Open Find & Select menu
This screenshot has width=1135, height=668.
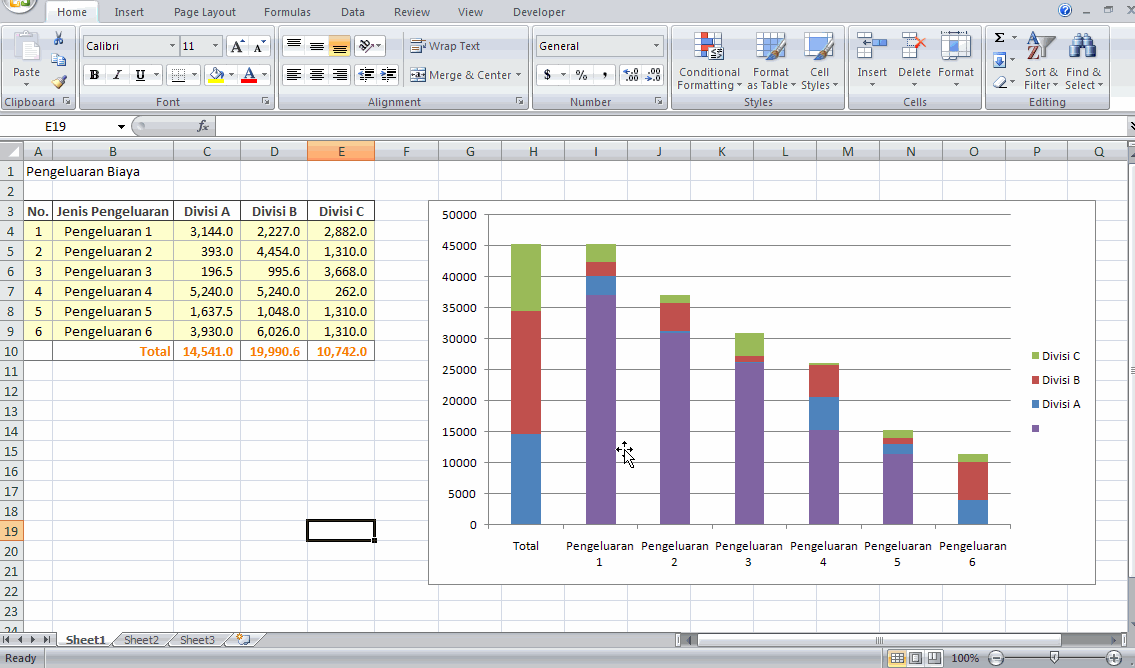(x=1084, y=62)
